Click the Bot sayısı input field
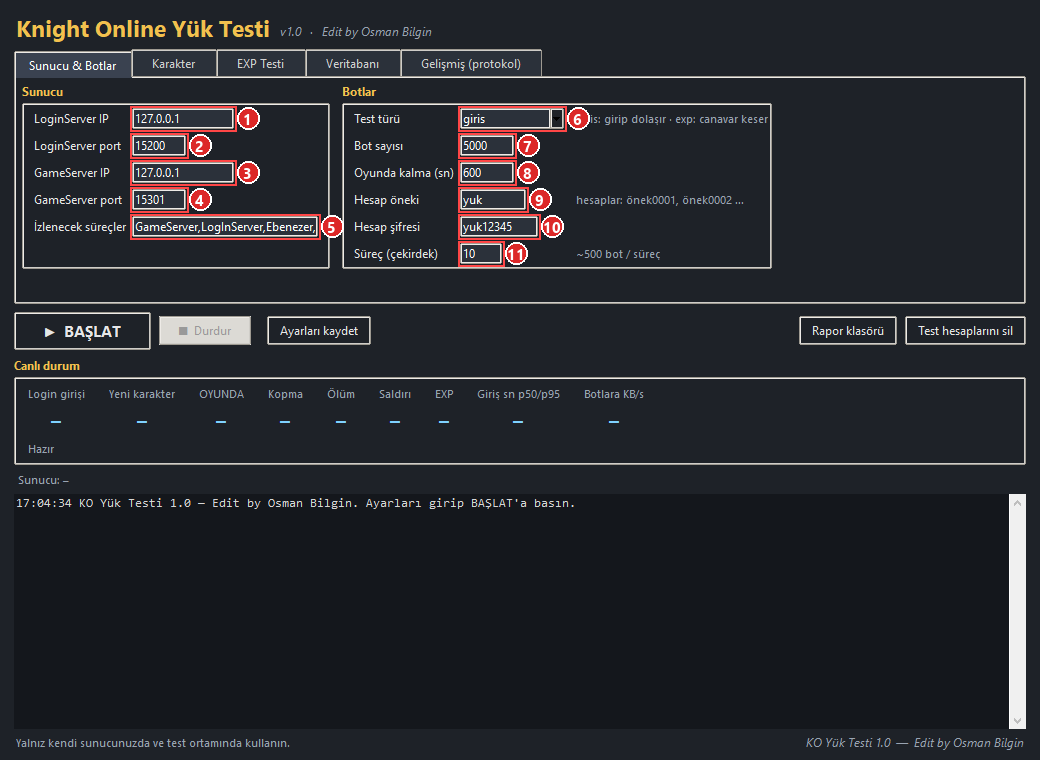 click(x=487, y=146)
